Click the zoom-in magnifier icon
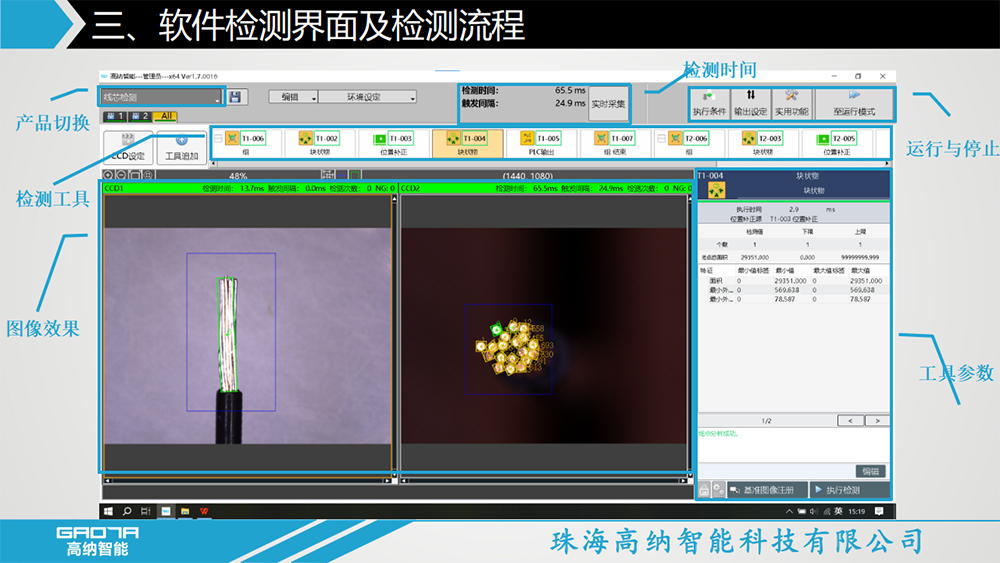 pos(108,175)
